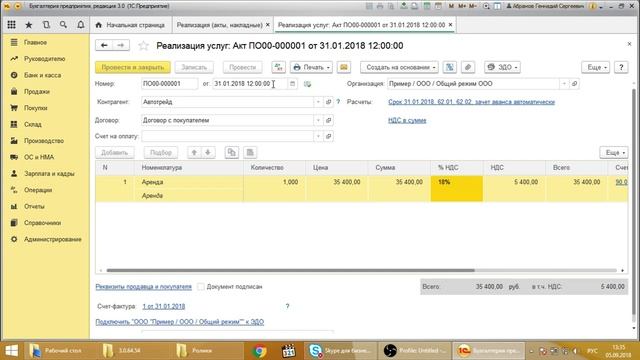The image size is (640, 360).
Task: Open Реквизиты продавца и покупателя link
Action: [143, 287]
